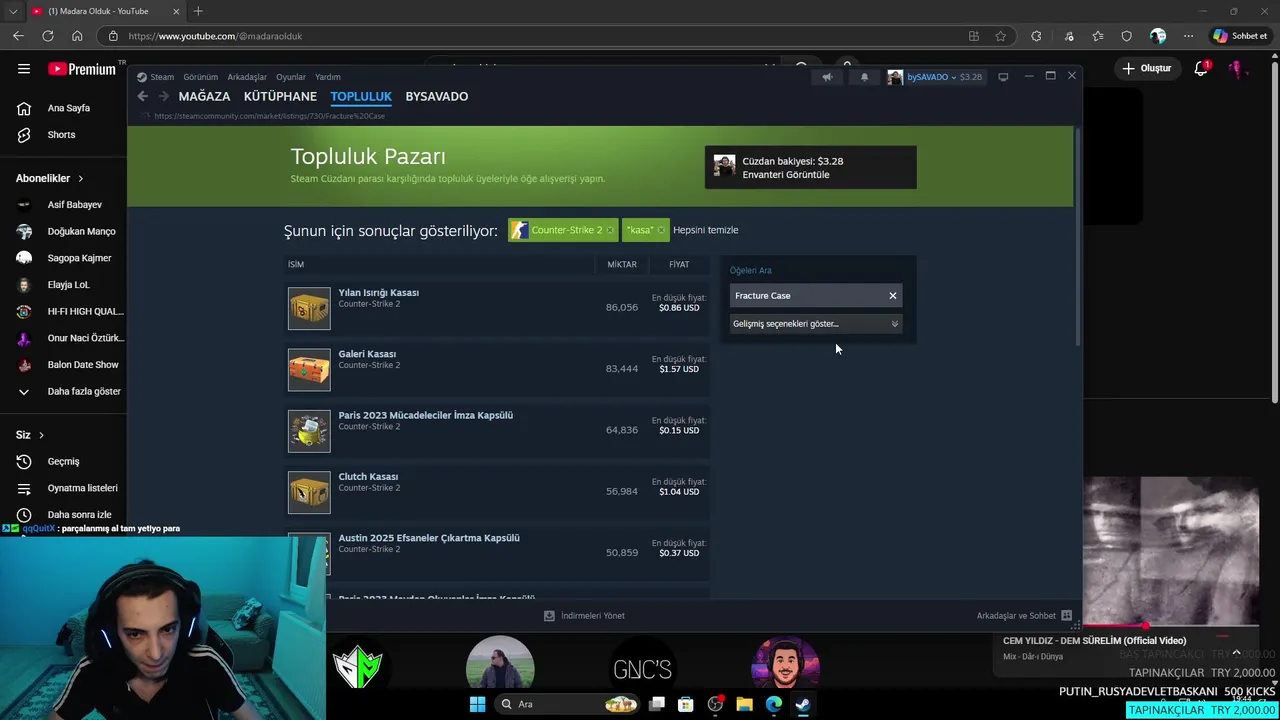Open the YouTube account avatar menu
The image size is (1280, 720).
pyautogui.click(x=1238, y=69)
